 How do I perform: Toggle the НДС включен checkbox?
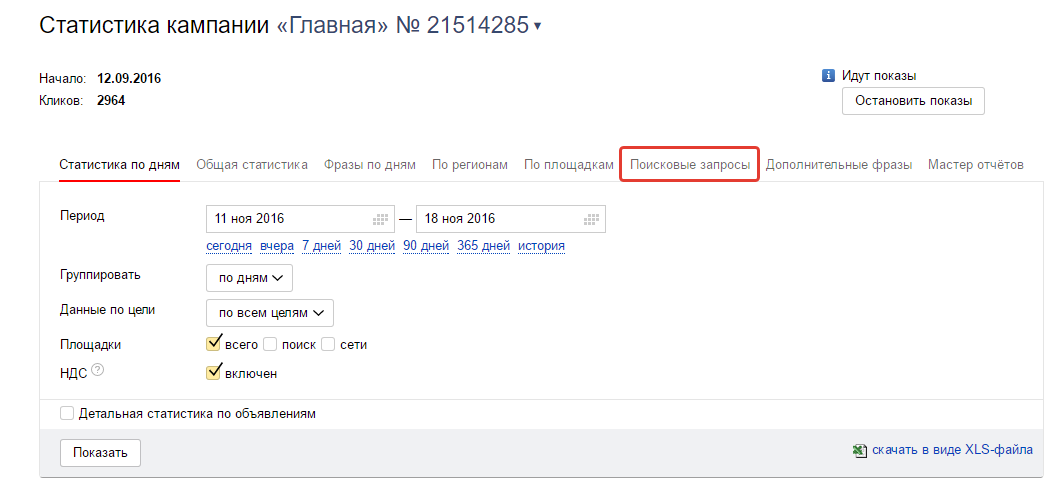coord(214,372)
